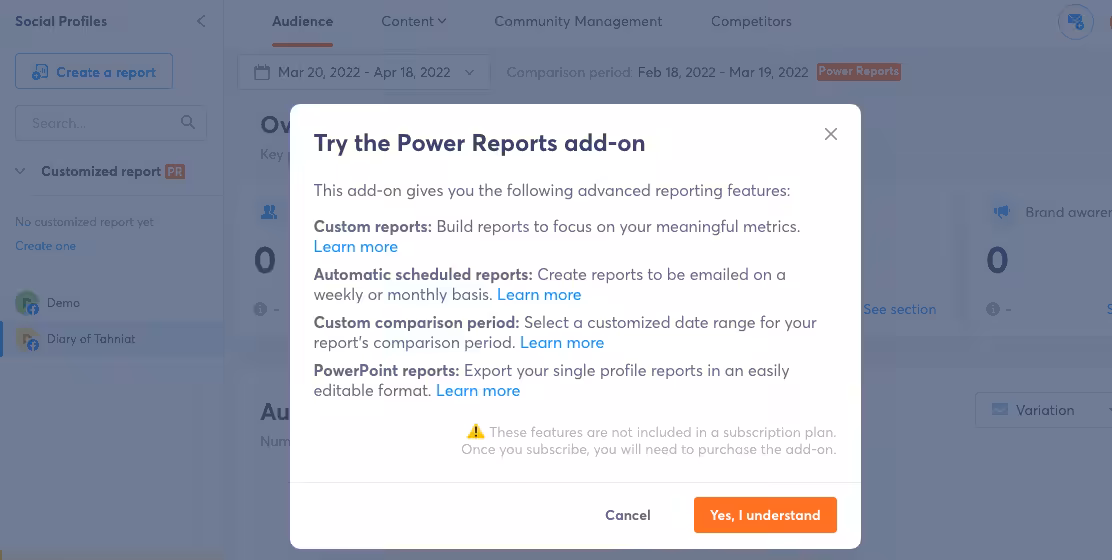Click the calendar icon in date picker
The height and width of the screenshot is (560, 1112).
[x=262, y=72]
